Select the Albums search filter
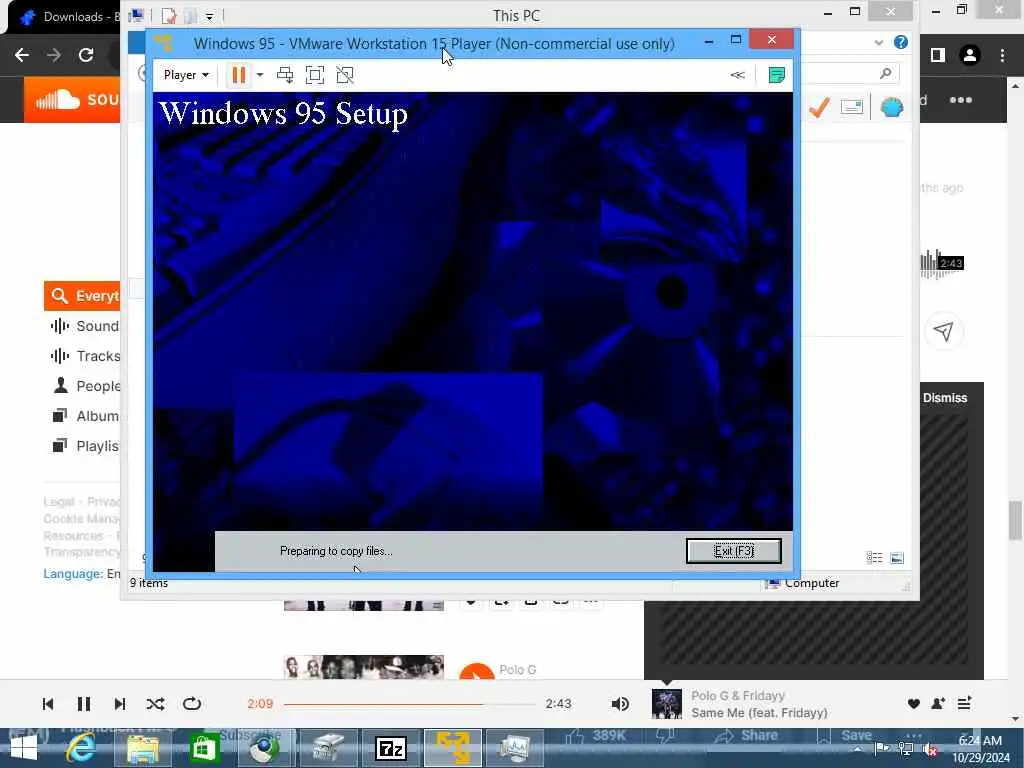Image resolution: width=1024 pixels, height=768 pixels. tap(86, 416)
